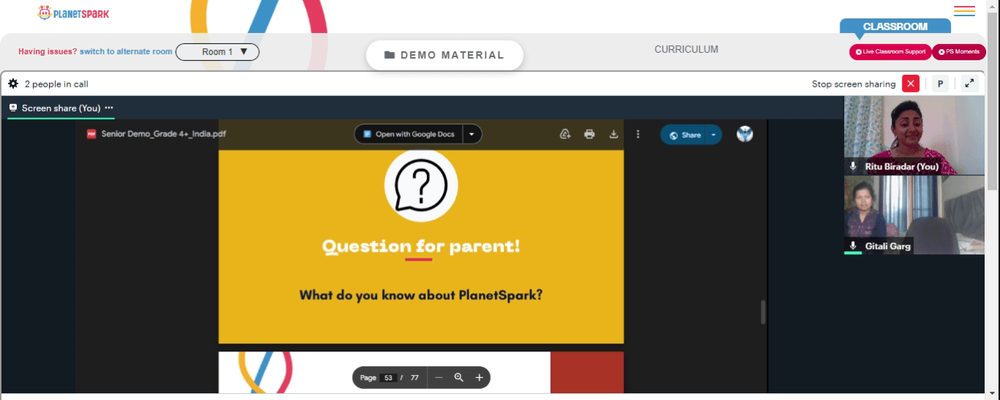
Task: Print the PDF document
Action: pos(589,134)
